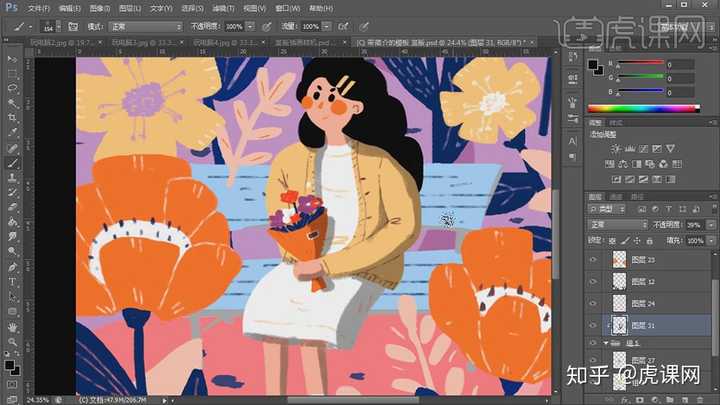Screen dimensions: 720x405
Task: Select the History Brush tool
Action: [12, 192]
